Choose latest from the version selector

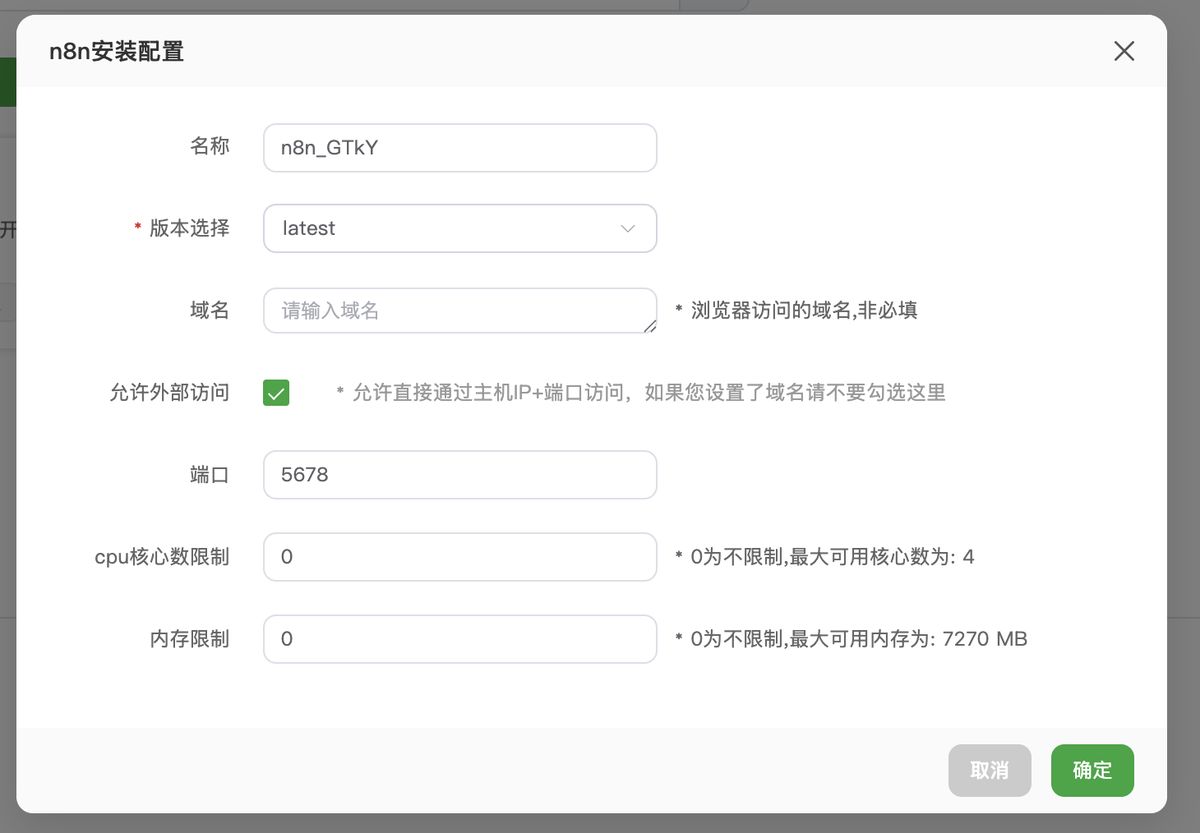click(460, 228)
